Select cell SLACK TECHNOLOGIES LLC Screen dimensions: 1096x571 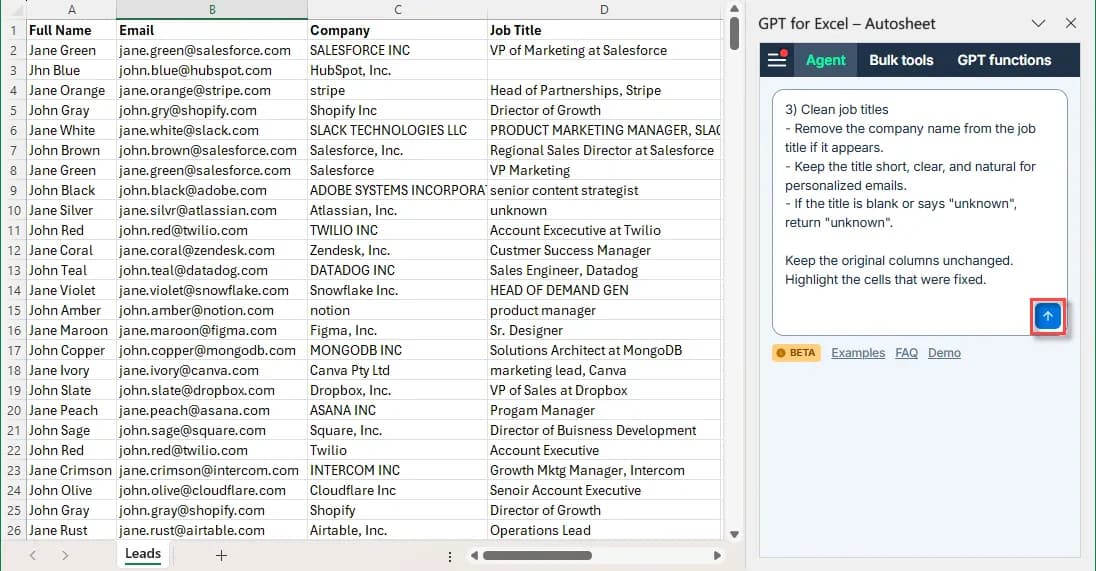397,130
